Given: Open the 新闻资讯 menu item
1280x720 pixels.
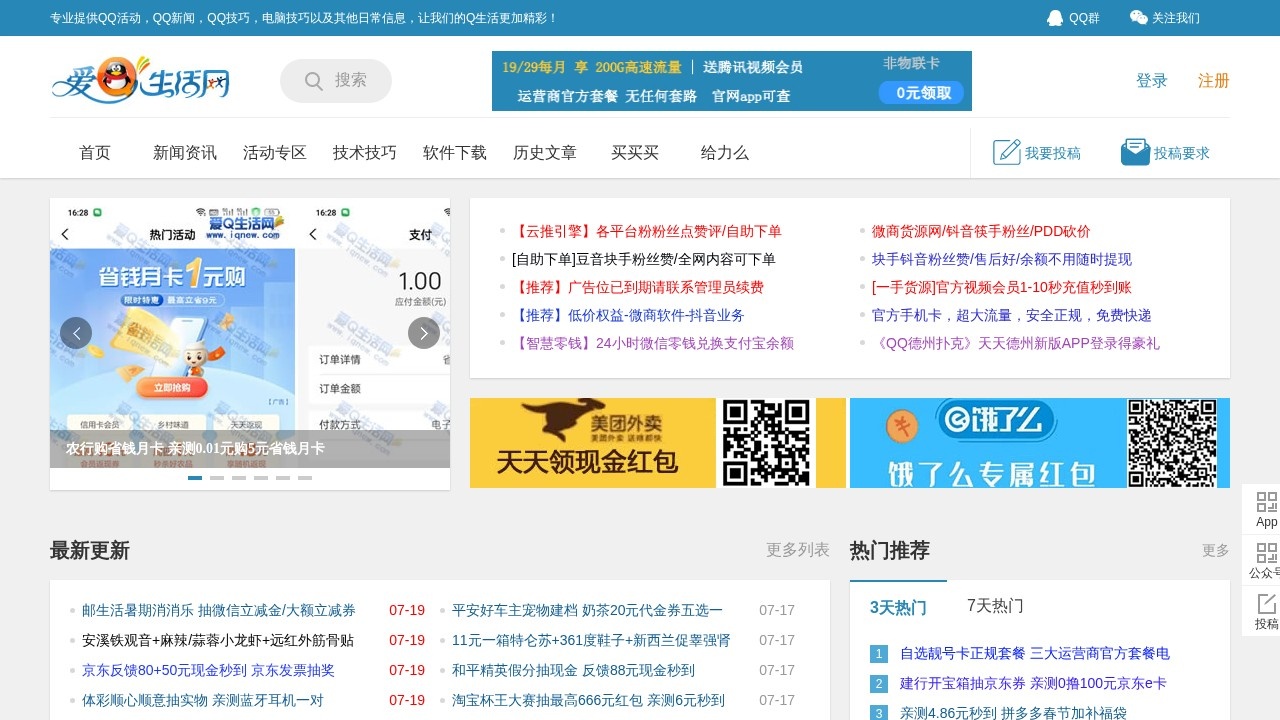Looking at the screenshot, I should coord(185,153).
